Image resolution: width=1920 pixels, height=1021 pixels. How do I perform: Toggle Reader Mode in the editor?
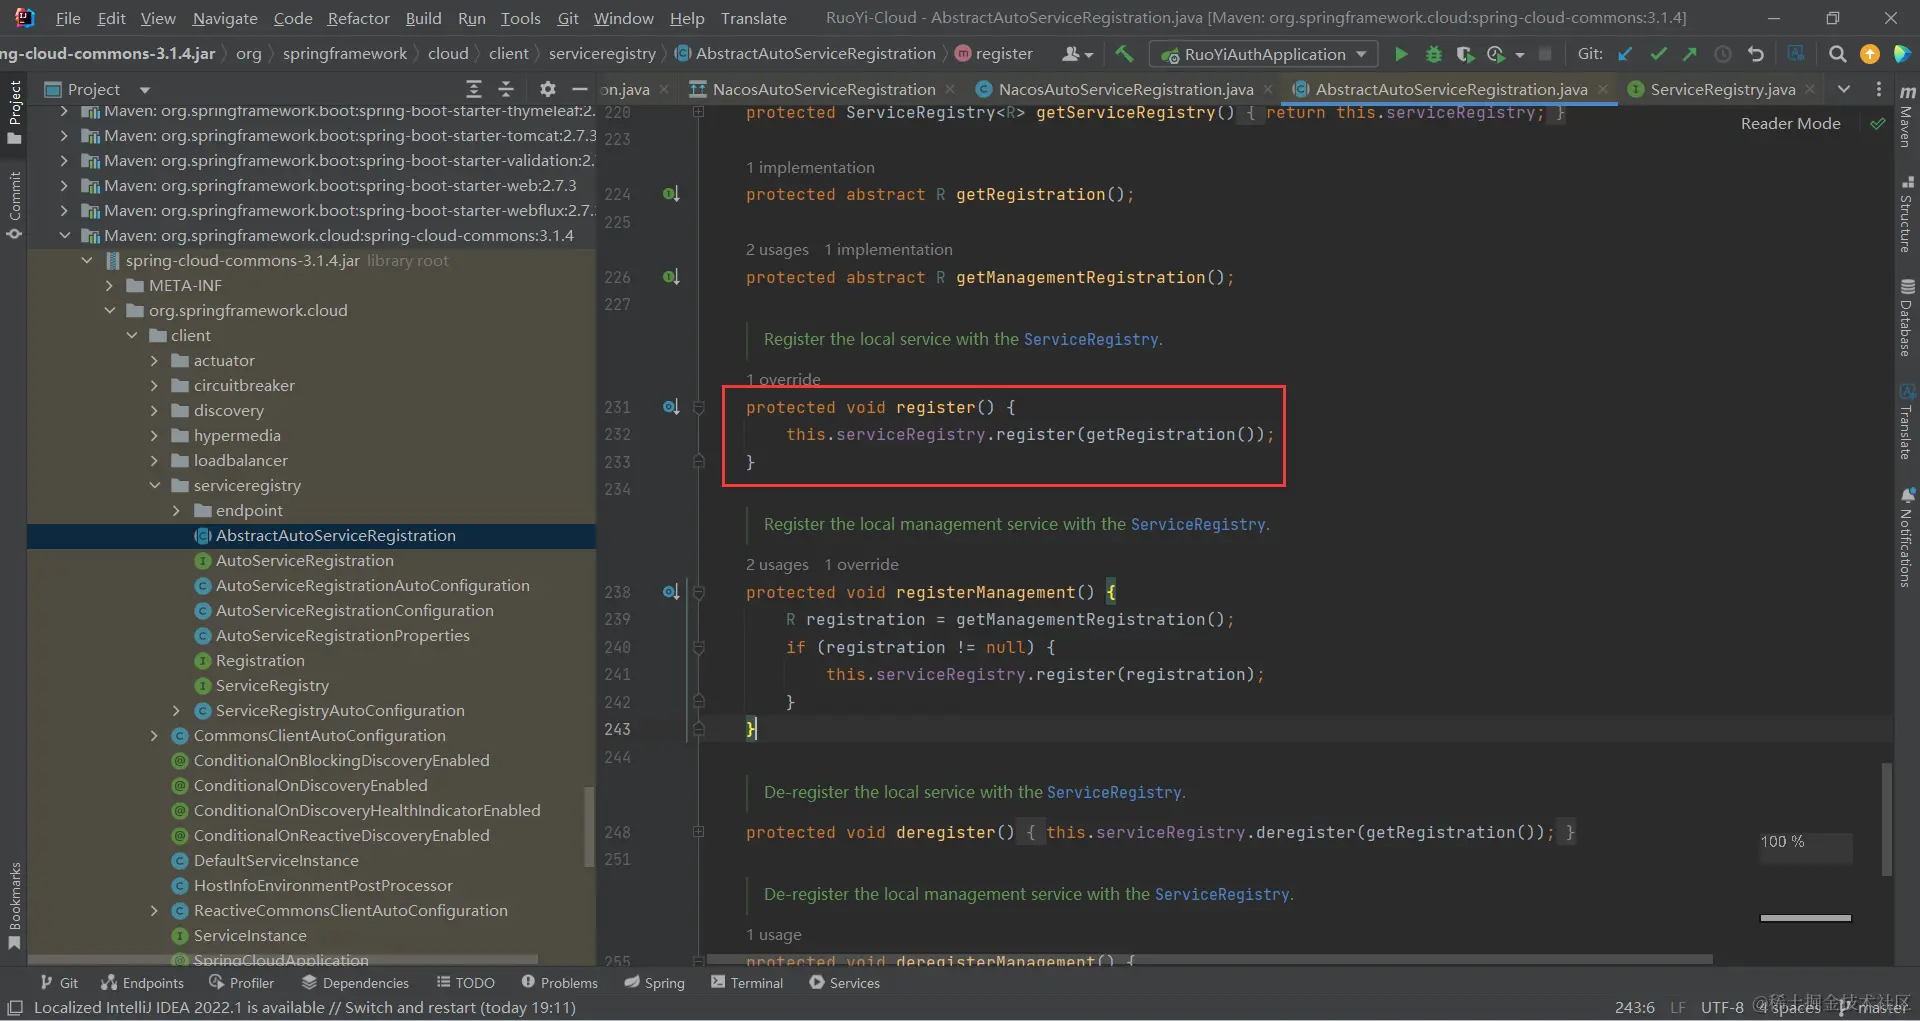click(1790, 123)
